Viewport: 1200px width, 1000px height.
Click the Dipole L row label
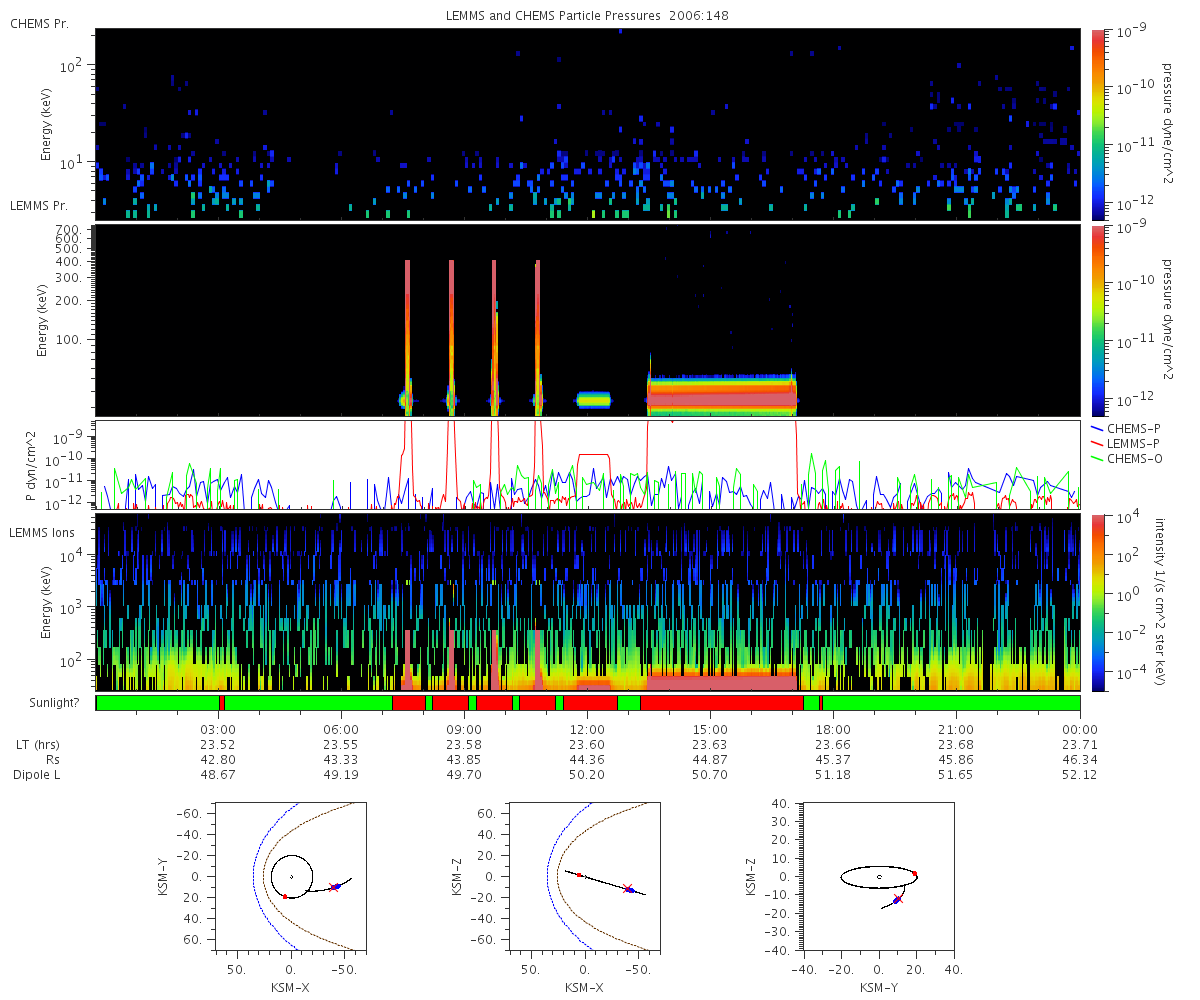coord(39,775)
